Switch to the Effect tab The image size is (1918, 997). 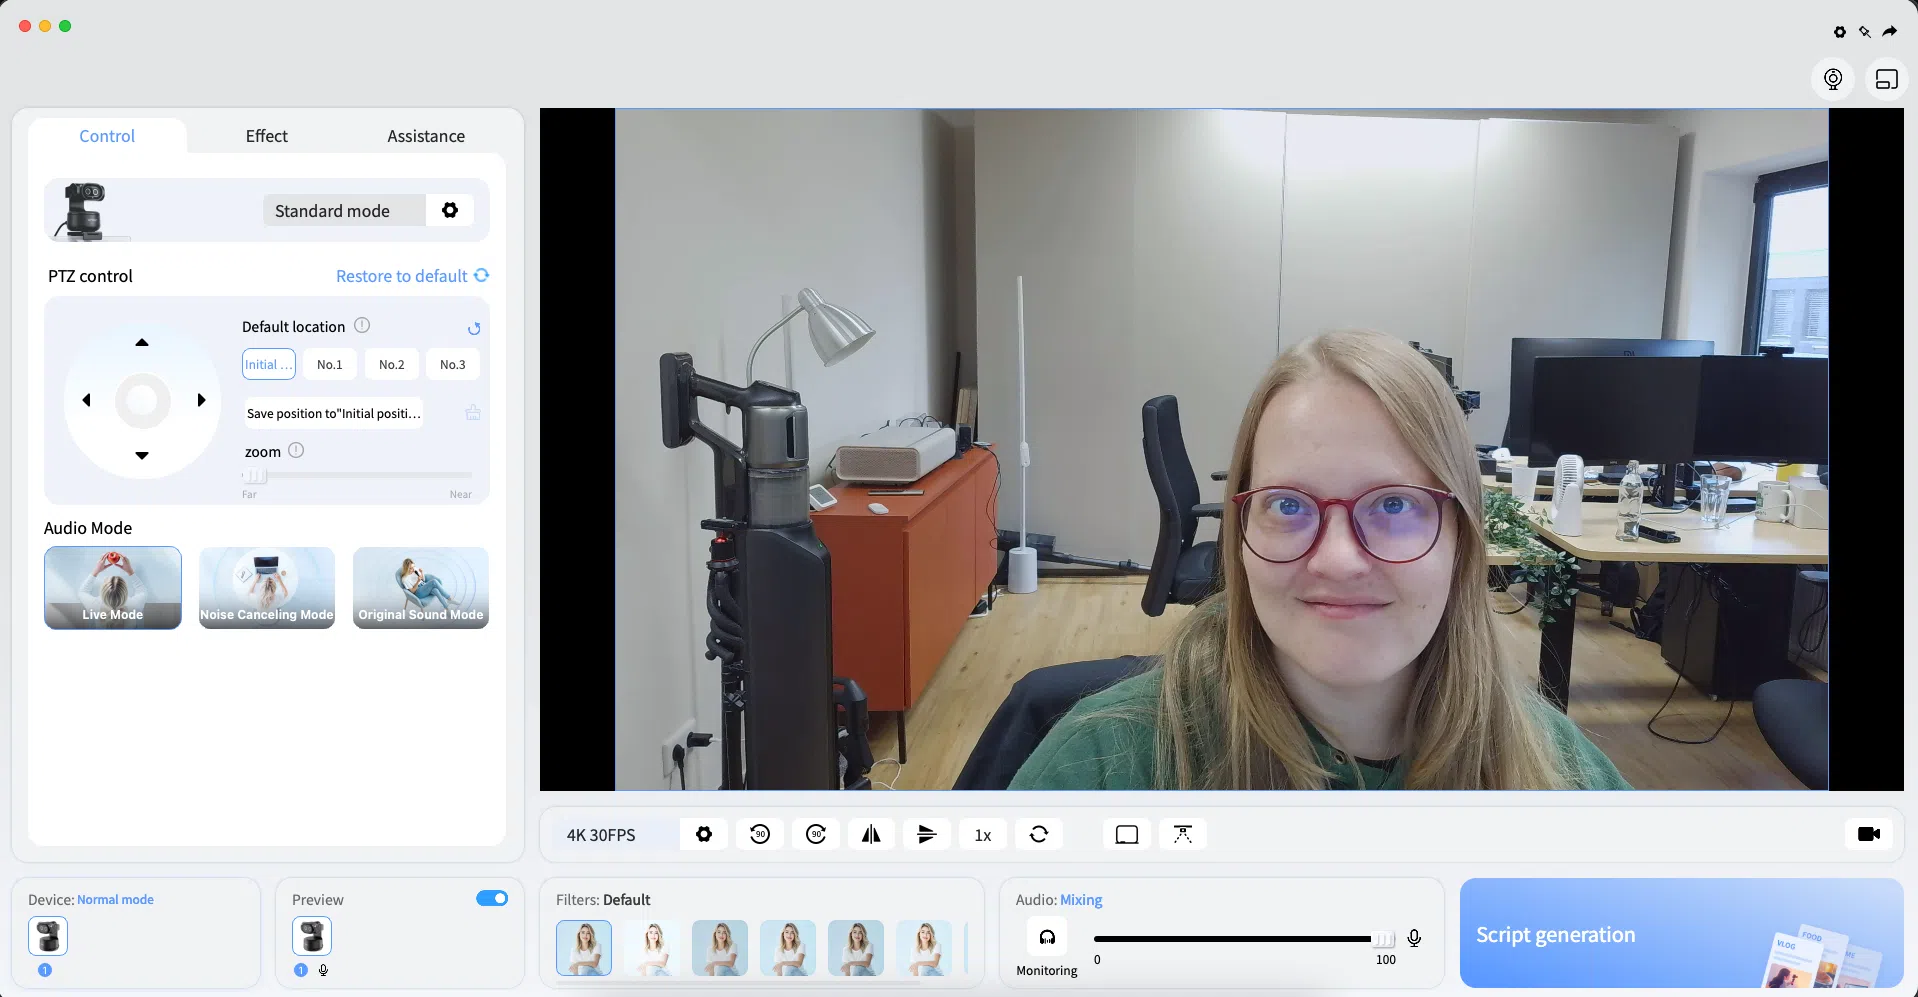(x=266, y=136)
